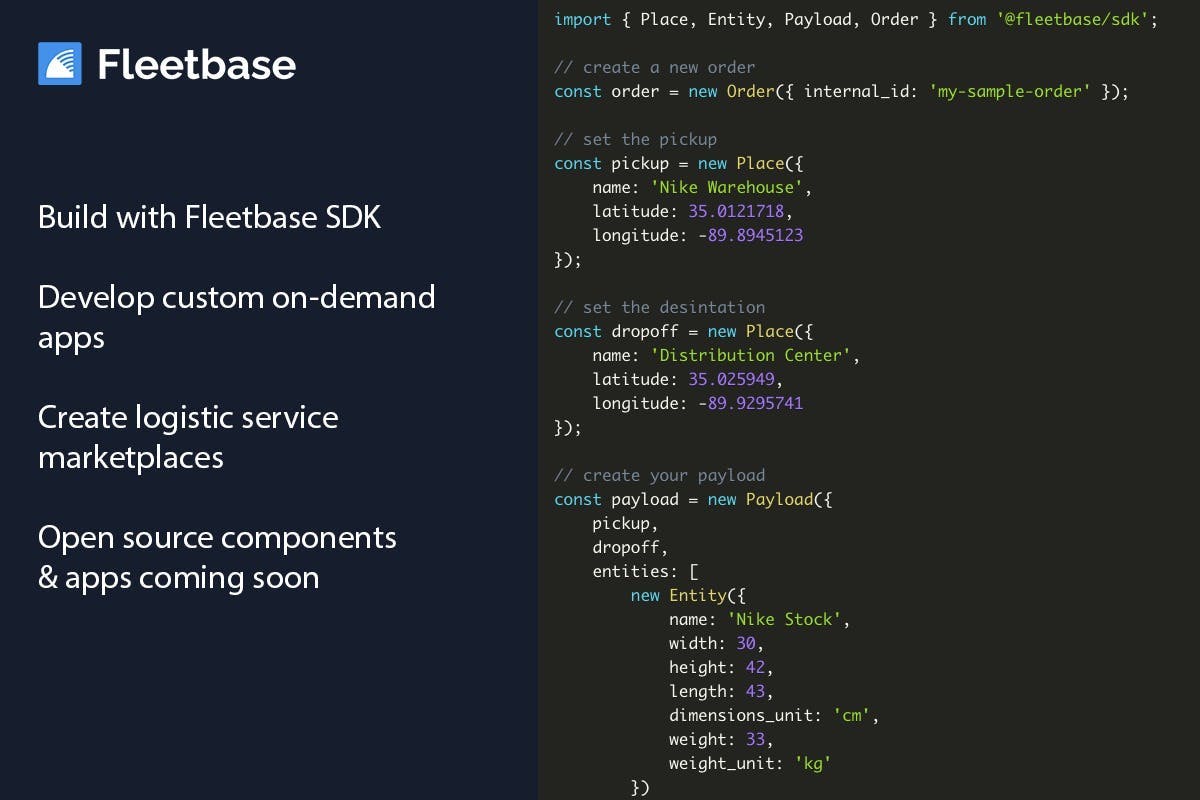Click the dimensions_unit 'cm' value
The height and width of the screenshot is (800, 1200).
851,715
